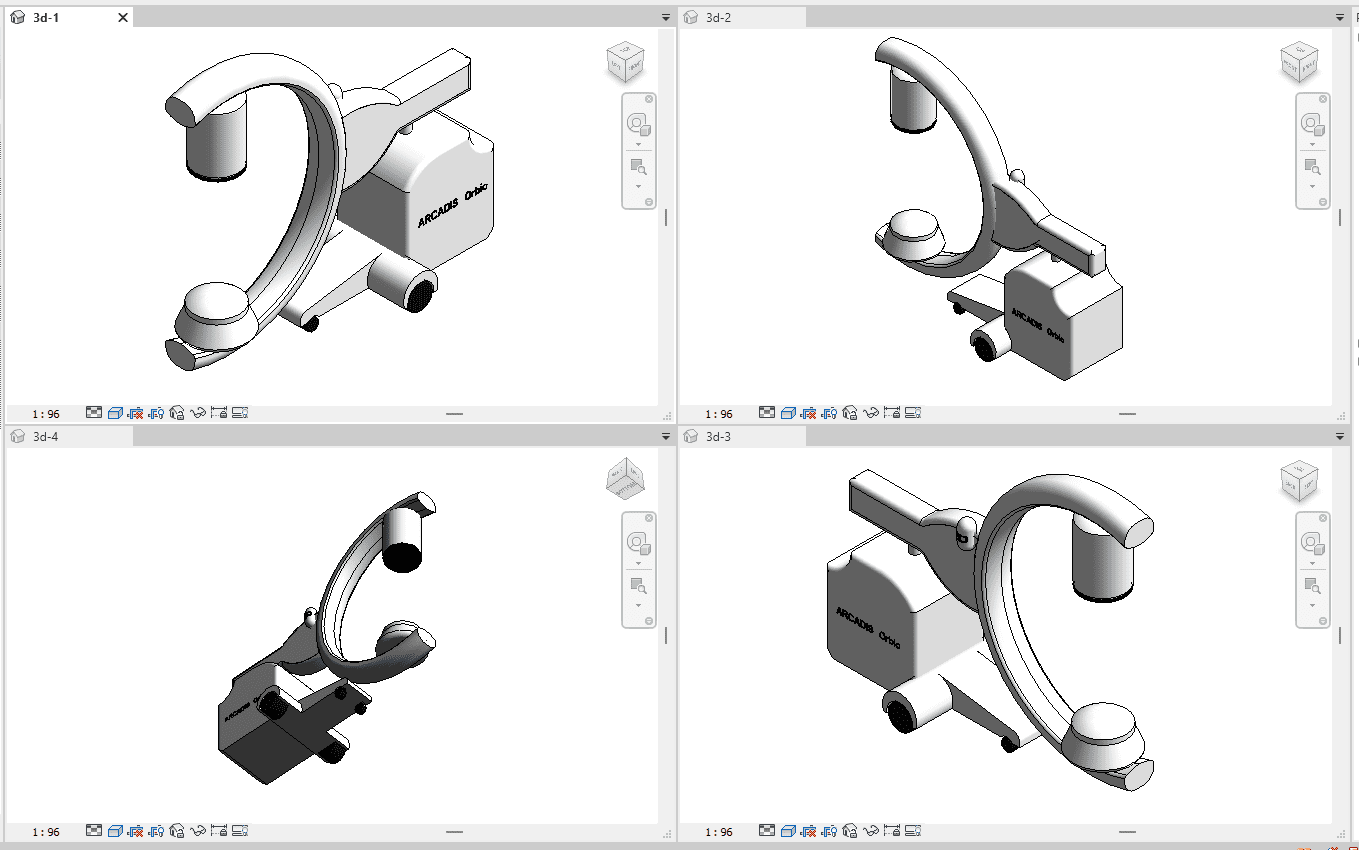Toggle Crop View in the 3d-1 view

point(136,412)
